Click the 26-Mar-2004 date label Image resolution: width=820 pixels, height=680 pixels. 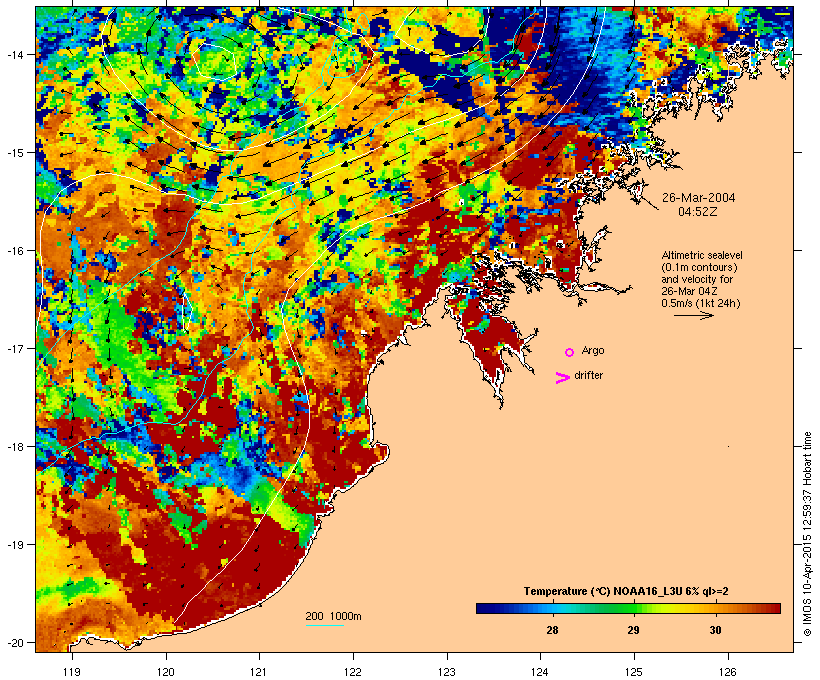coord(698,198)
